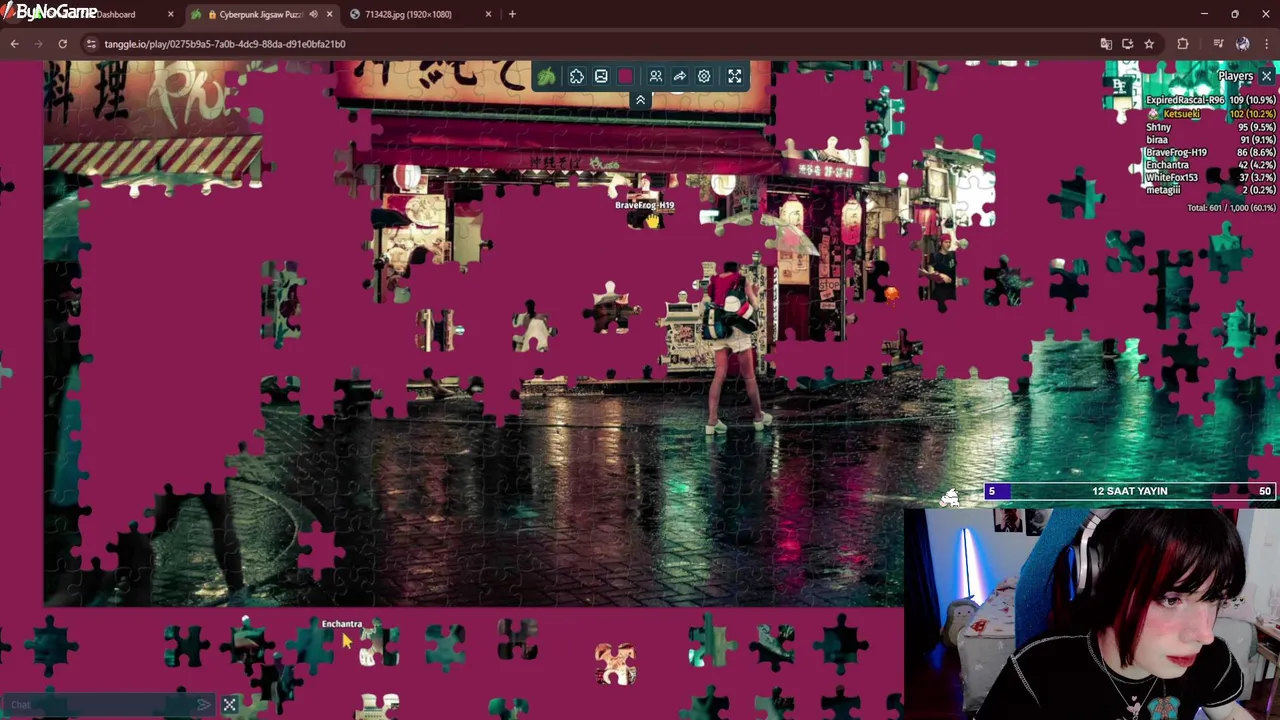Open the browser profile avatar
This screenshot has width=1280, height=720.
pos(1242,44)
